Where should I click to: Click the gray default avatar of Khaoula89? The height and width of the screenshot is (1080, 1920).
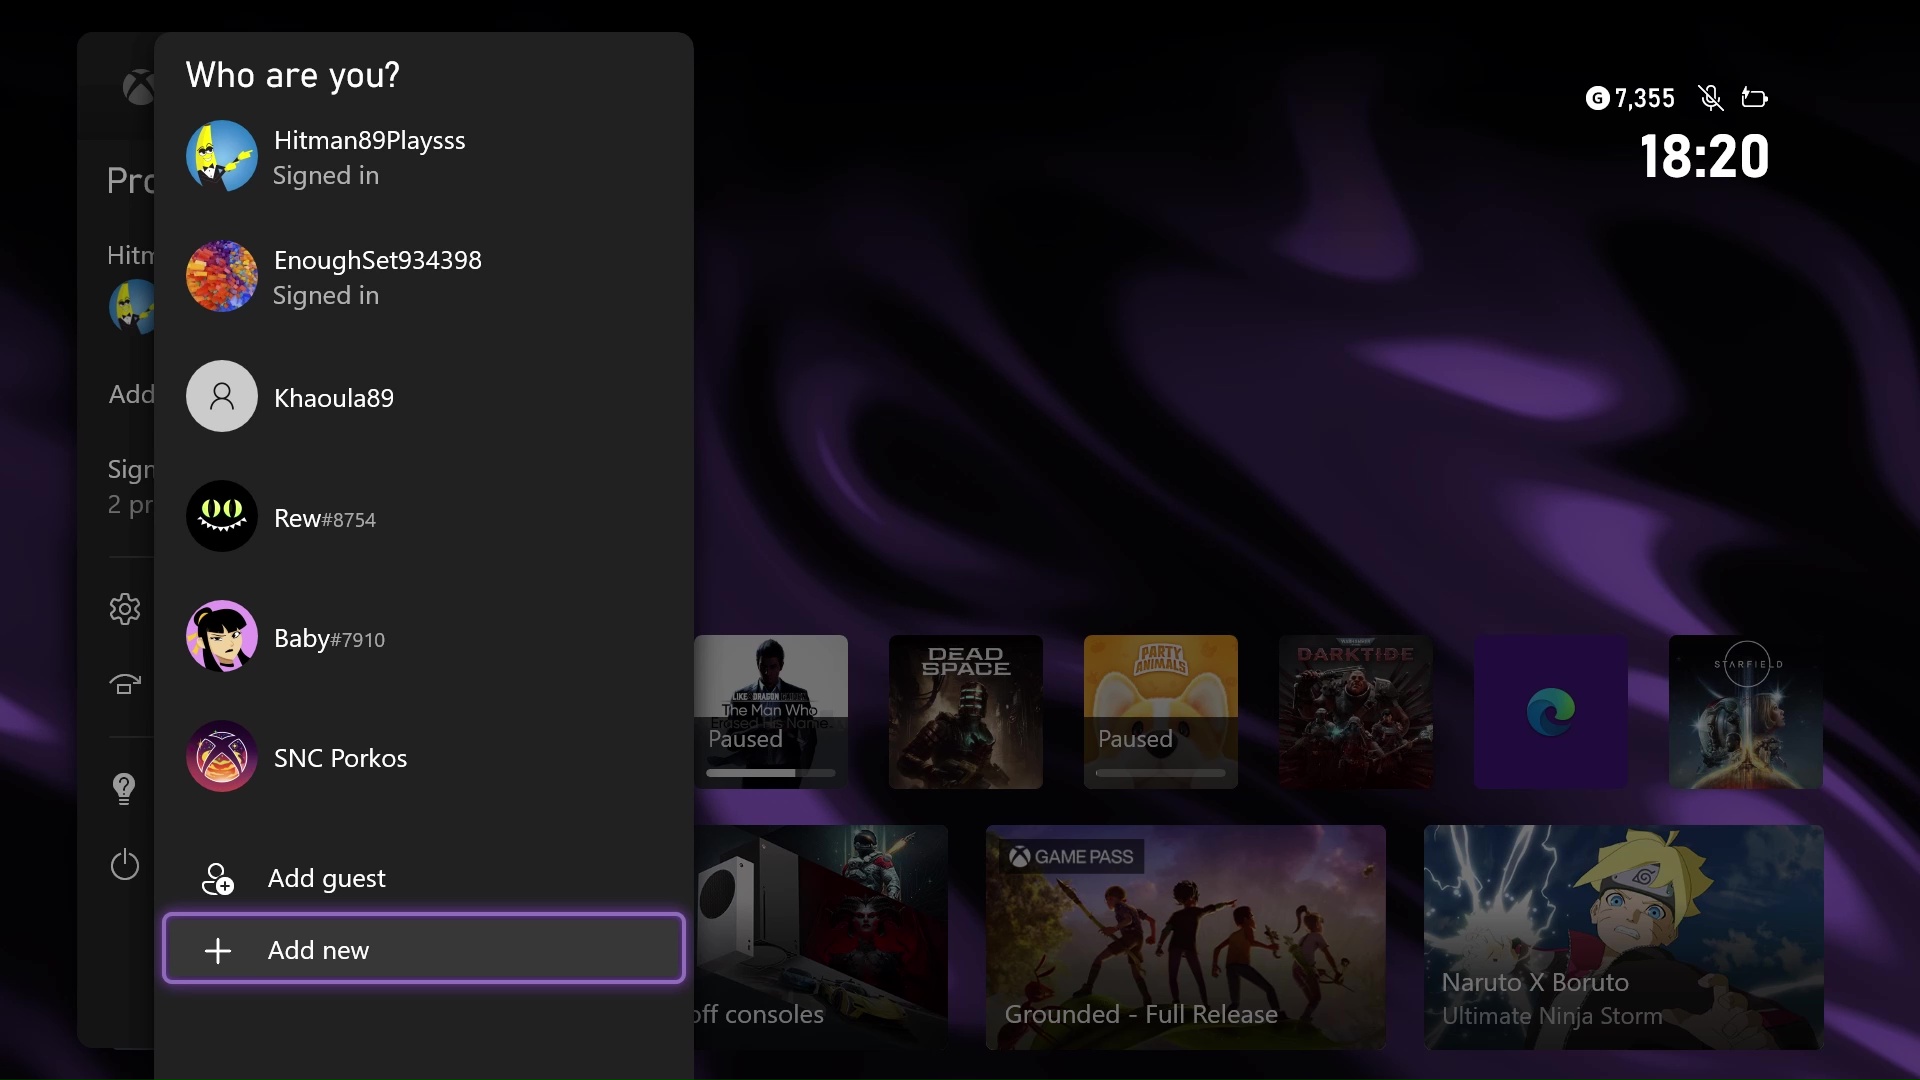point(222,396)
